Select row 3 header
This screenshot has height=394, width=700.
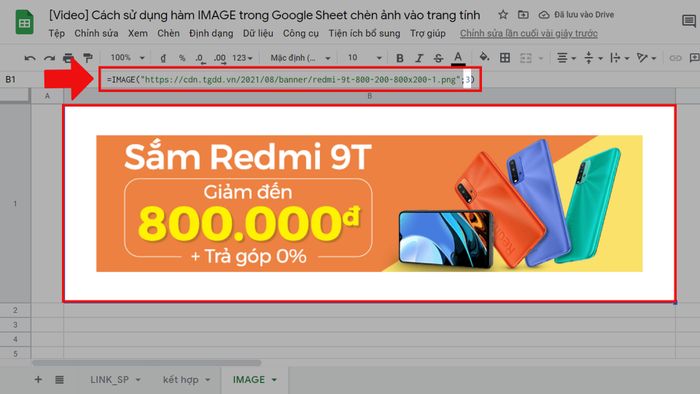point(15,325)
